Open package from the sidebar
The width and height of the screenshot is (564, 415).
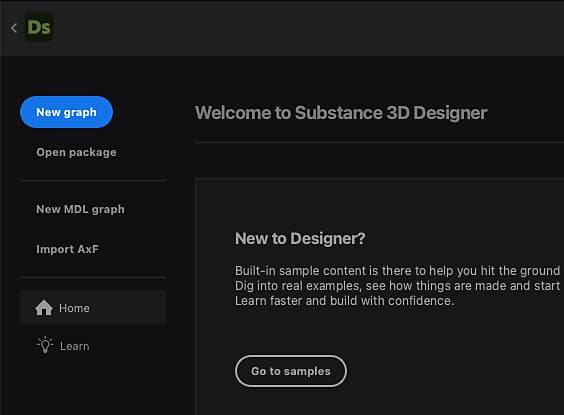click(x=76, y=152)
